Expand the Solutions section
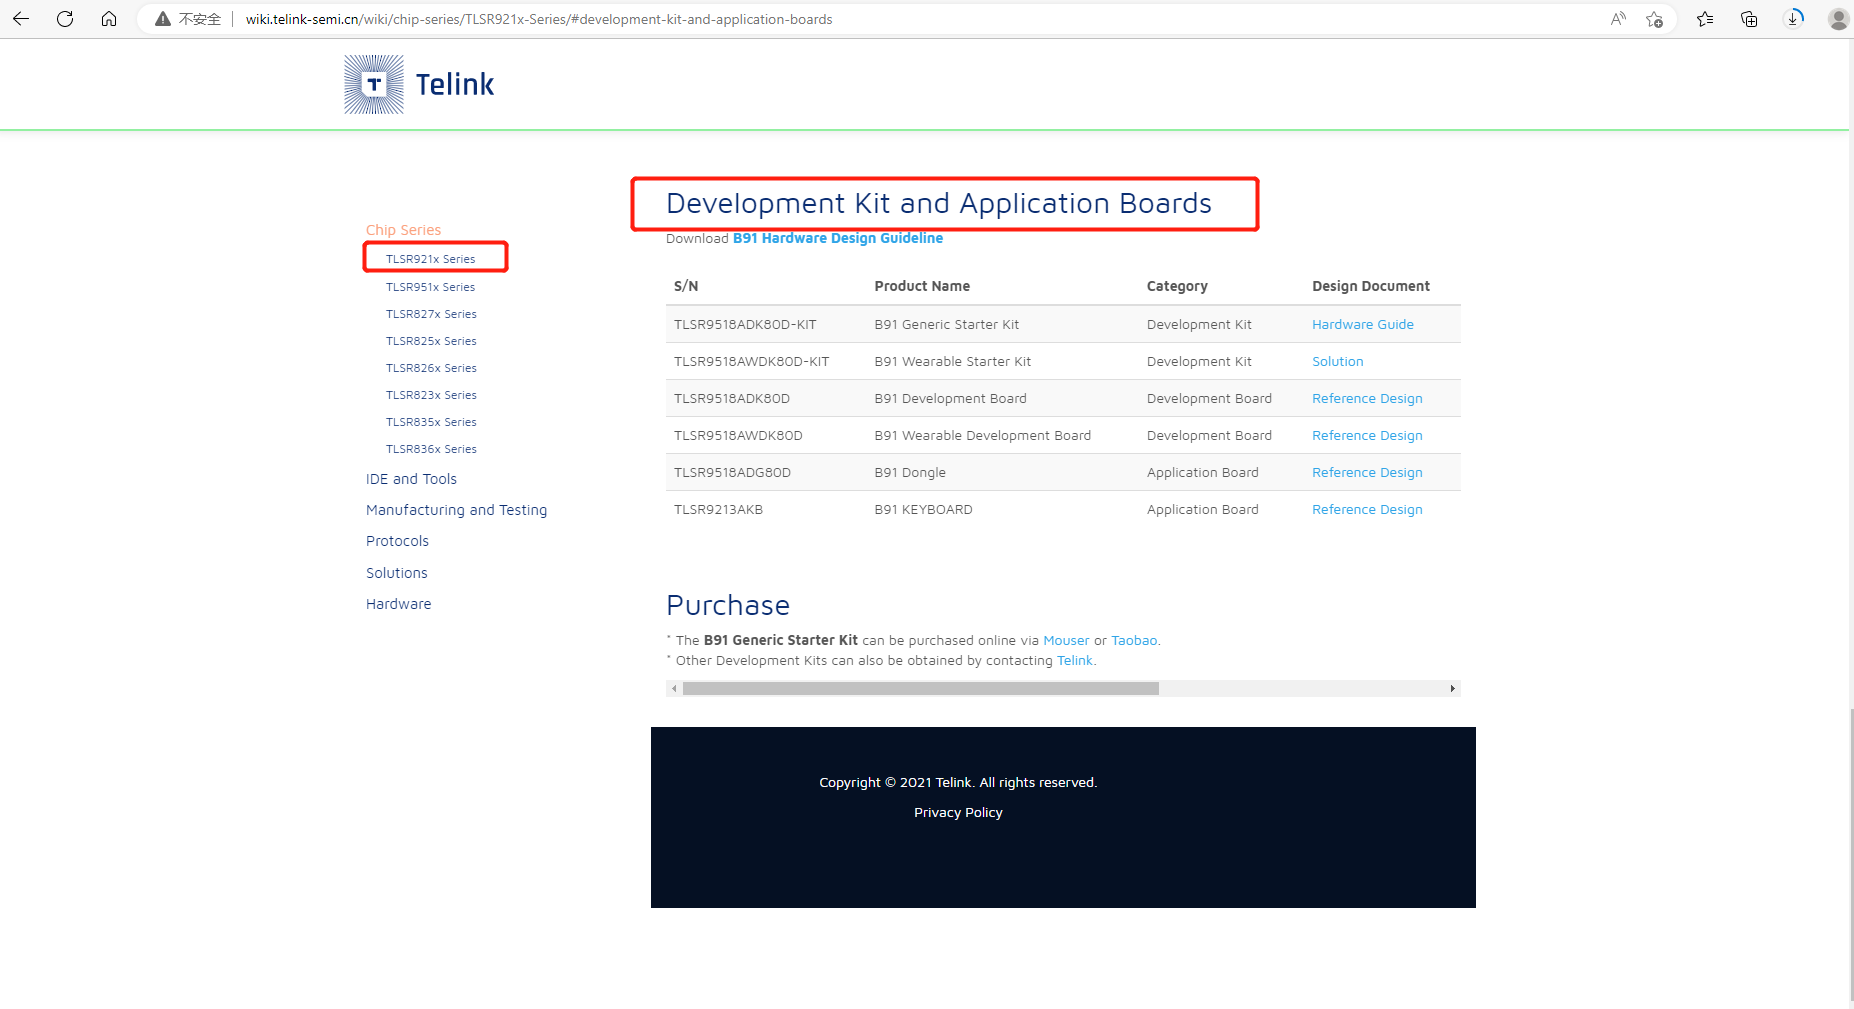Viewport: 1854px width, 1009px height. [x=396, y=572]
